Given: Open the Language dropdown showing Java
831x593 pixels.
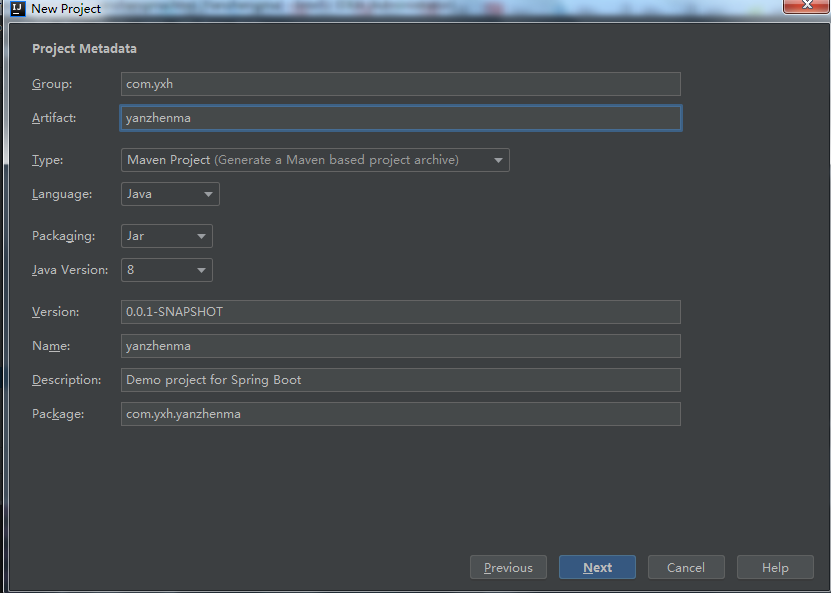Looking at the screenshot, I should tap(170, 194).
